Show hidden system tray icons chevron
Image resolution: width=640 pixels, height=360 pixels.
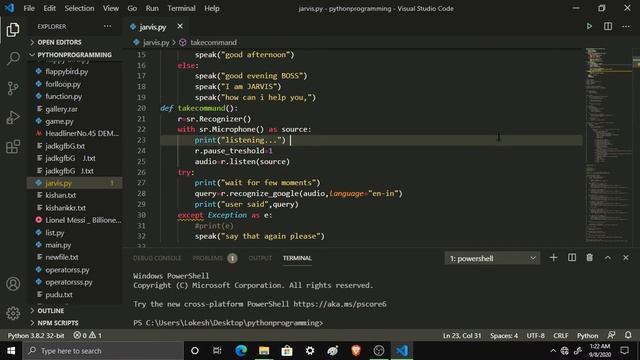coord(553,351)
